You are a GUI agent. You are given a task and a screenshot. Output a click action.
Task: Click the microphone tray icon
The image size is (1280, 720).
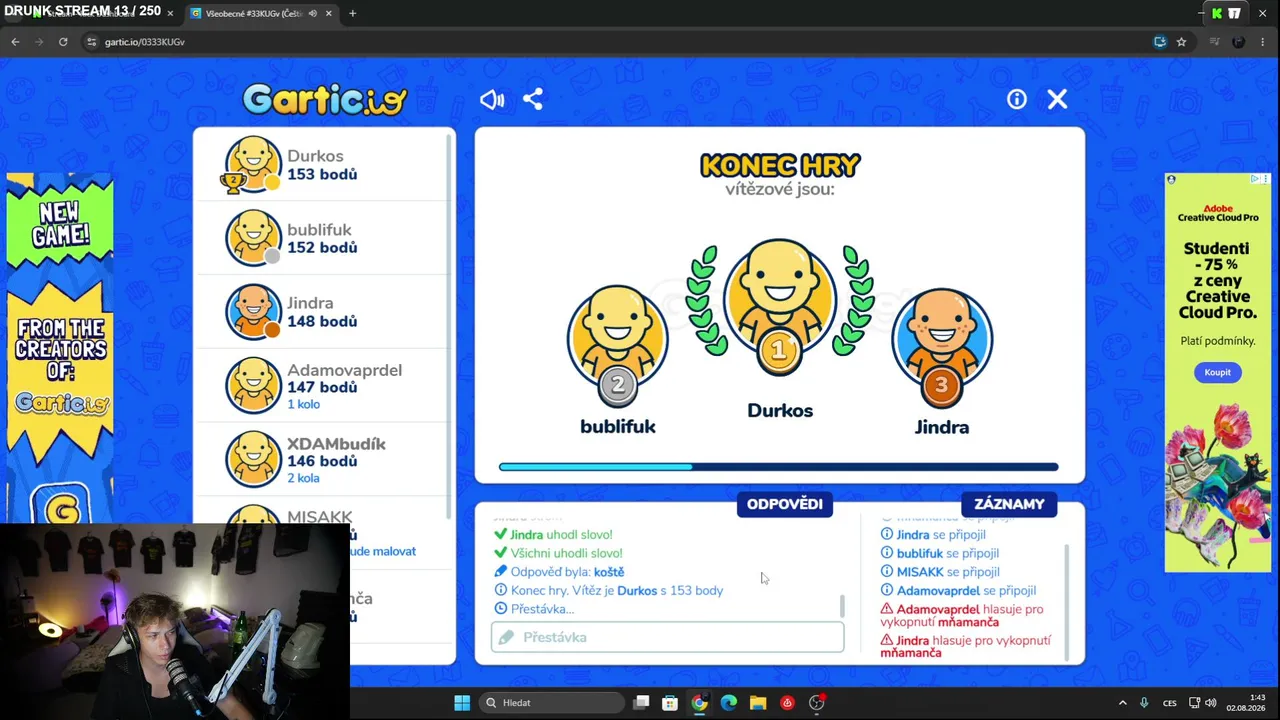click(1144, 703)
